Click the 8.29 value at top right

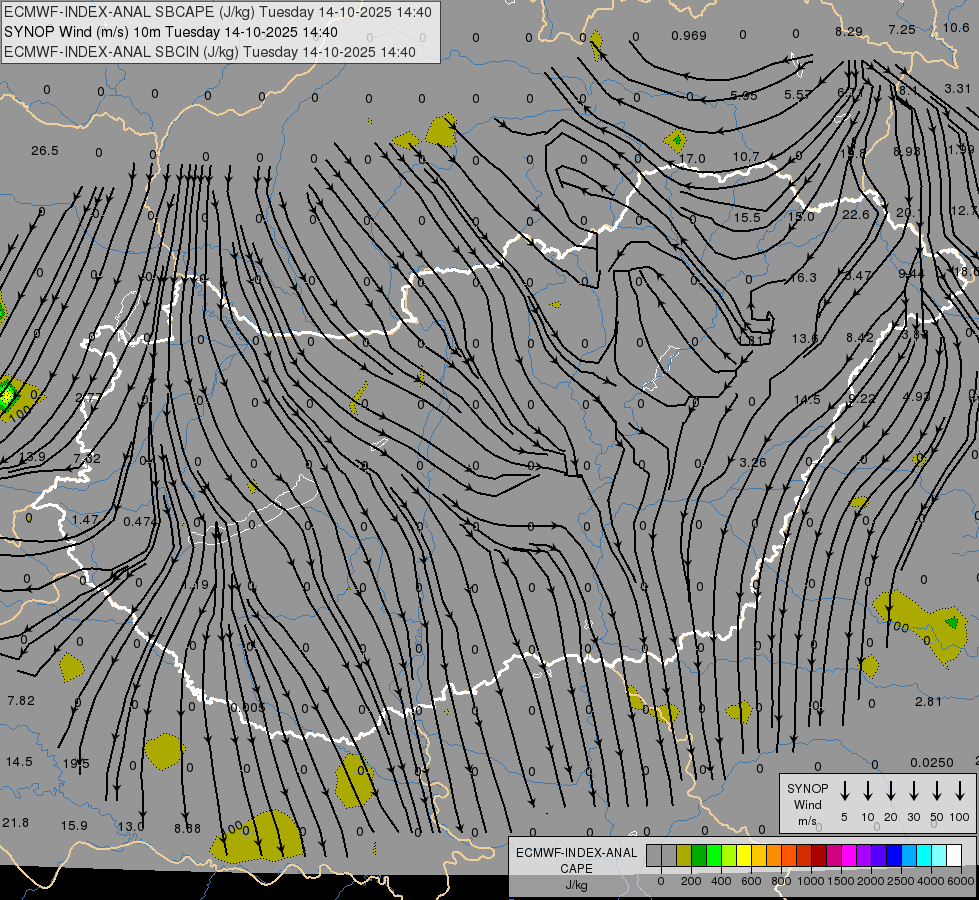click(x=849, y=31)
